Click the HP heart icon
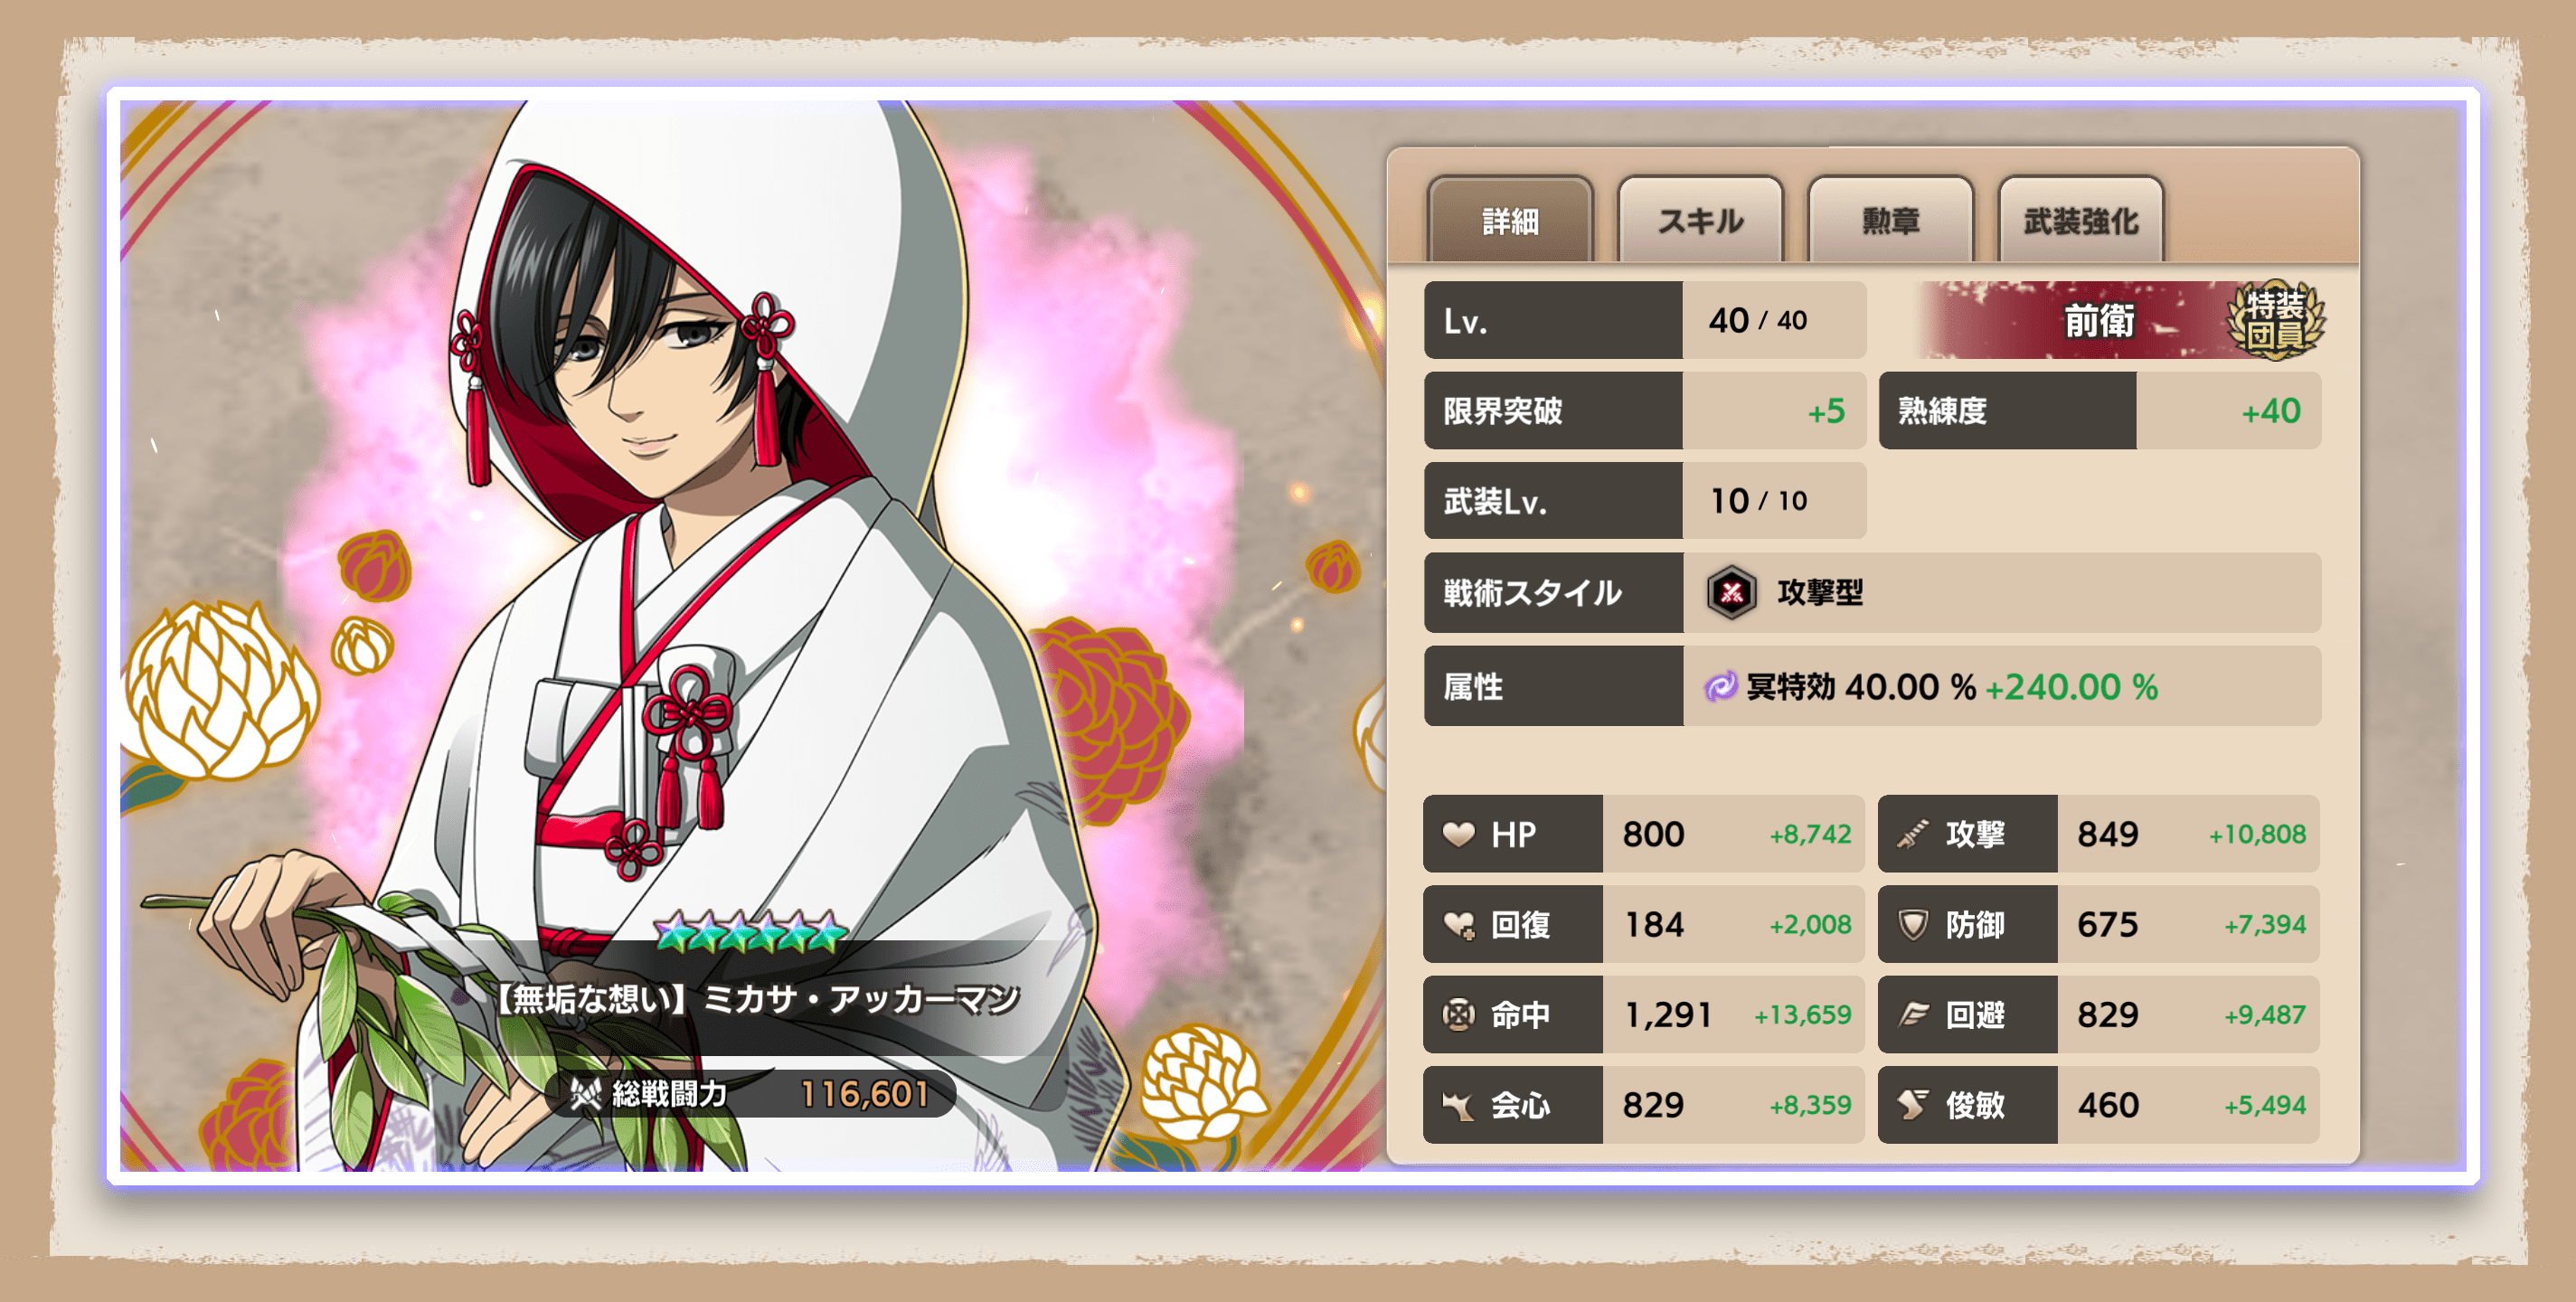This screenshot has height=1302, width=2576. [1458, 833]
